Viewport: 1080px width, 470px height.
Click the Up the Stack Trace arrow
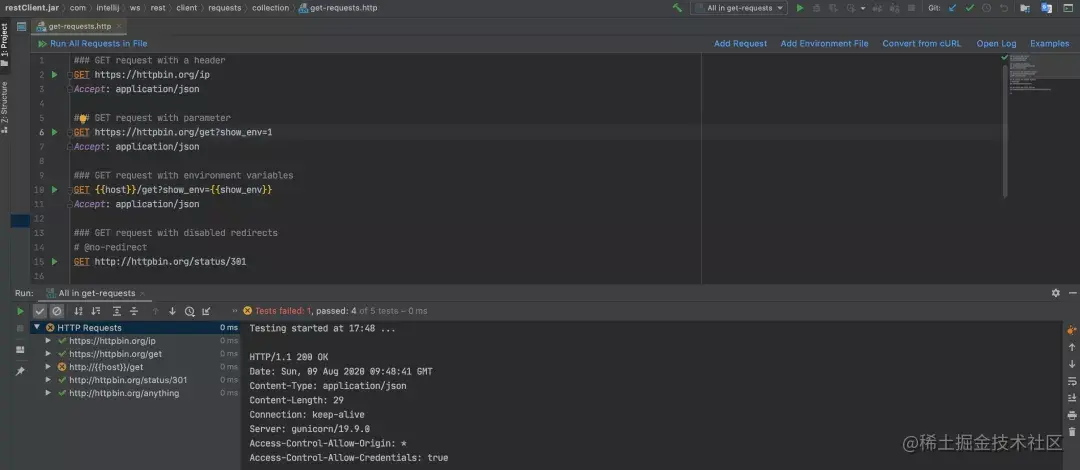[1072, 347]
